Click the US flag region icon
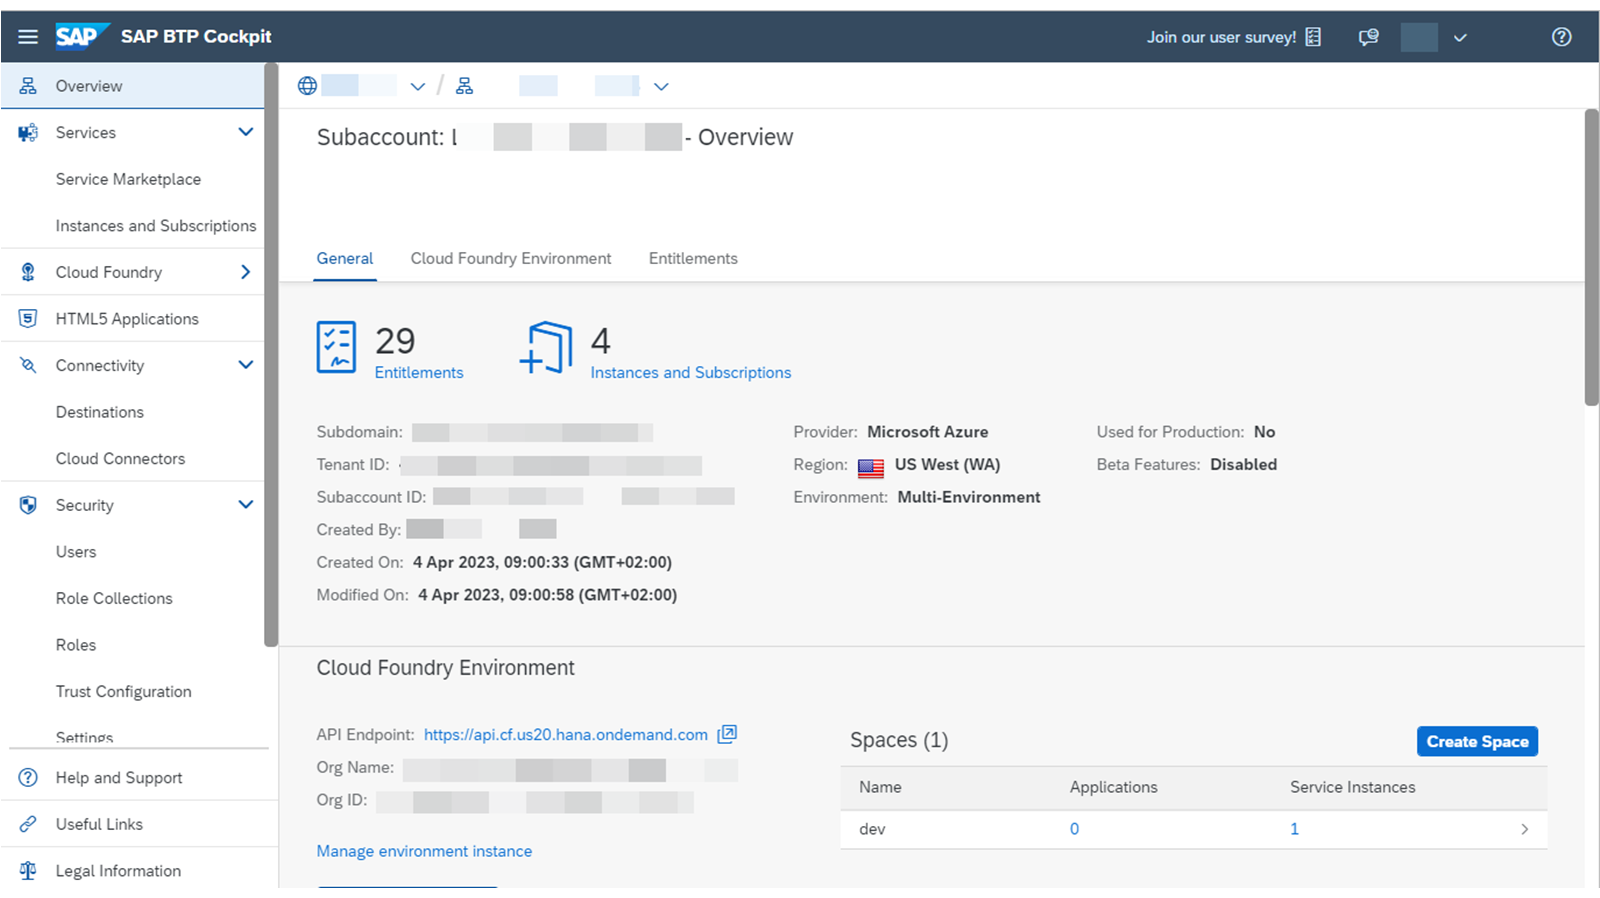1600x898 pixels. (x=871, y=467)
